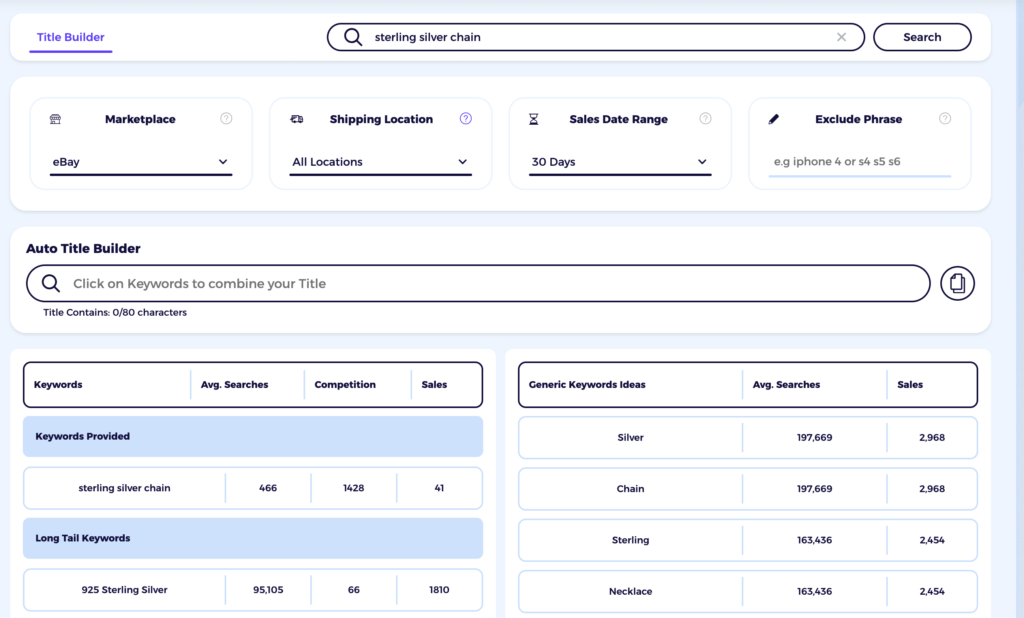This screenshot has height=618, width=1024.
Task: Click the blue info icon next to Shipping Location
Action: (x=466, y=118)
